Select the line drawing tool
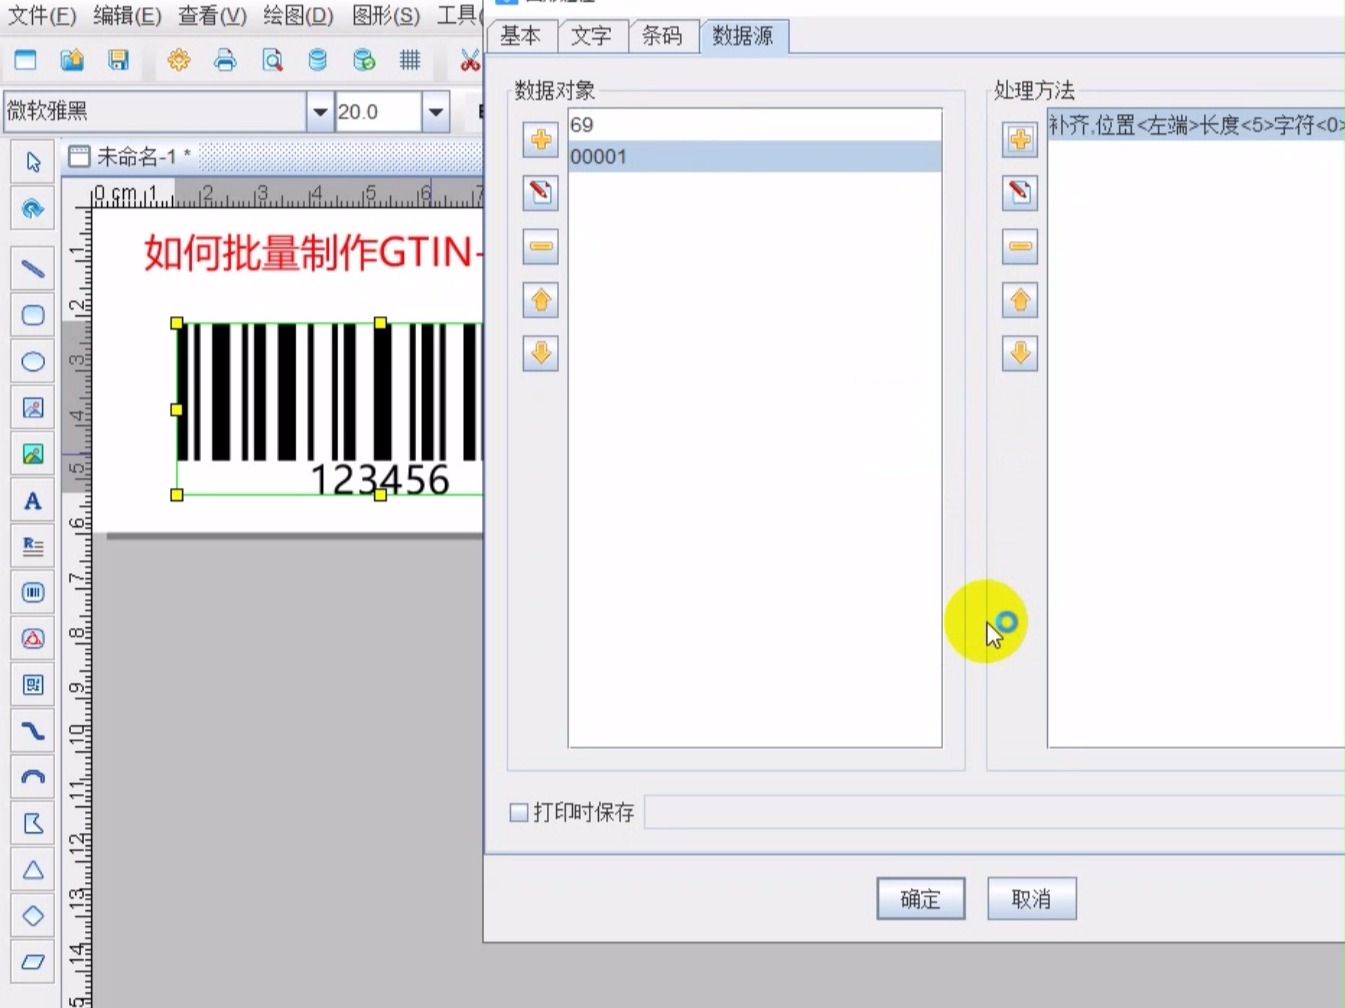 (x=33, y=269)
